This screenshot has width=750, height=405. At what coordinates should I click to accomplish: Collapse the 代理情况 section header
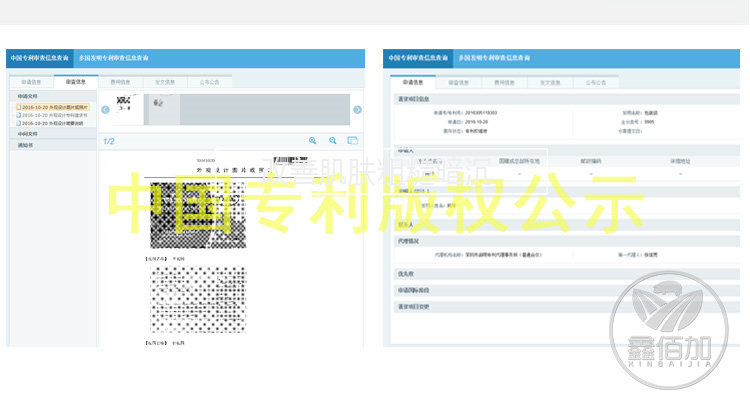click(567, 241)
